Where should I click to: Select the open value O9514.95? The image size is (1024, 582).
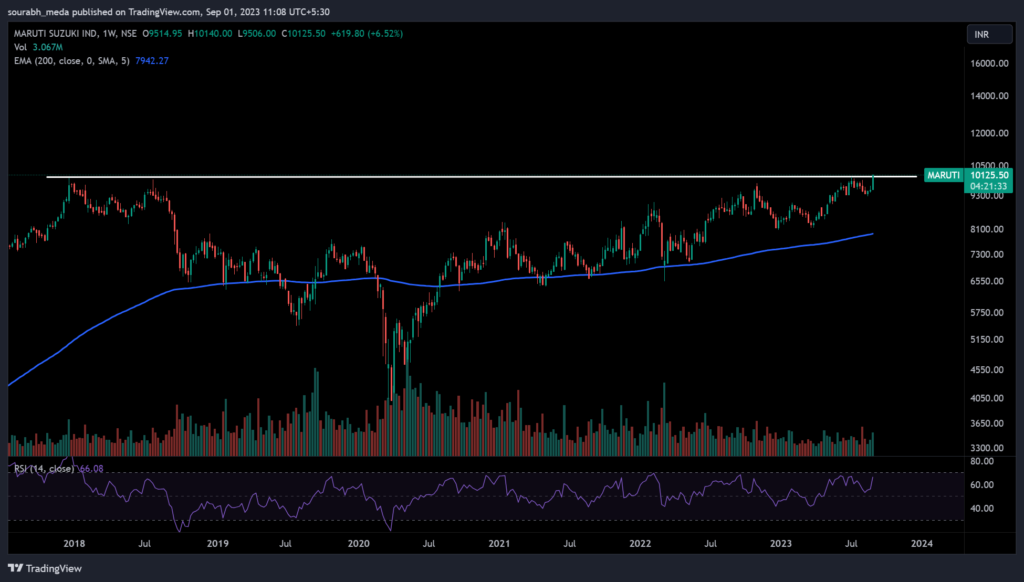click(163, 33)
